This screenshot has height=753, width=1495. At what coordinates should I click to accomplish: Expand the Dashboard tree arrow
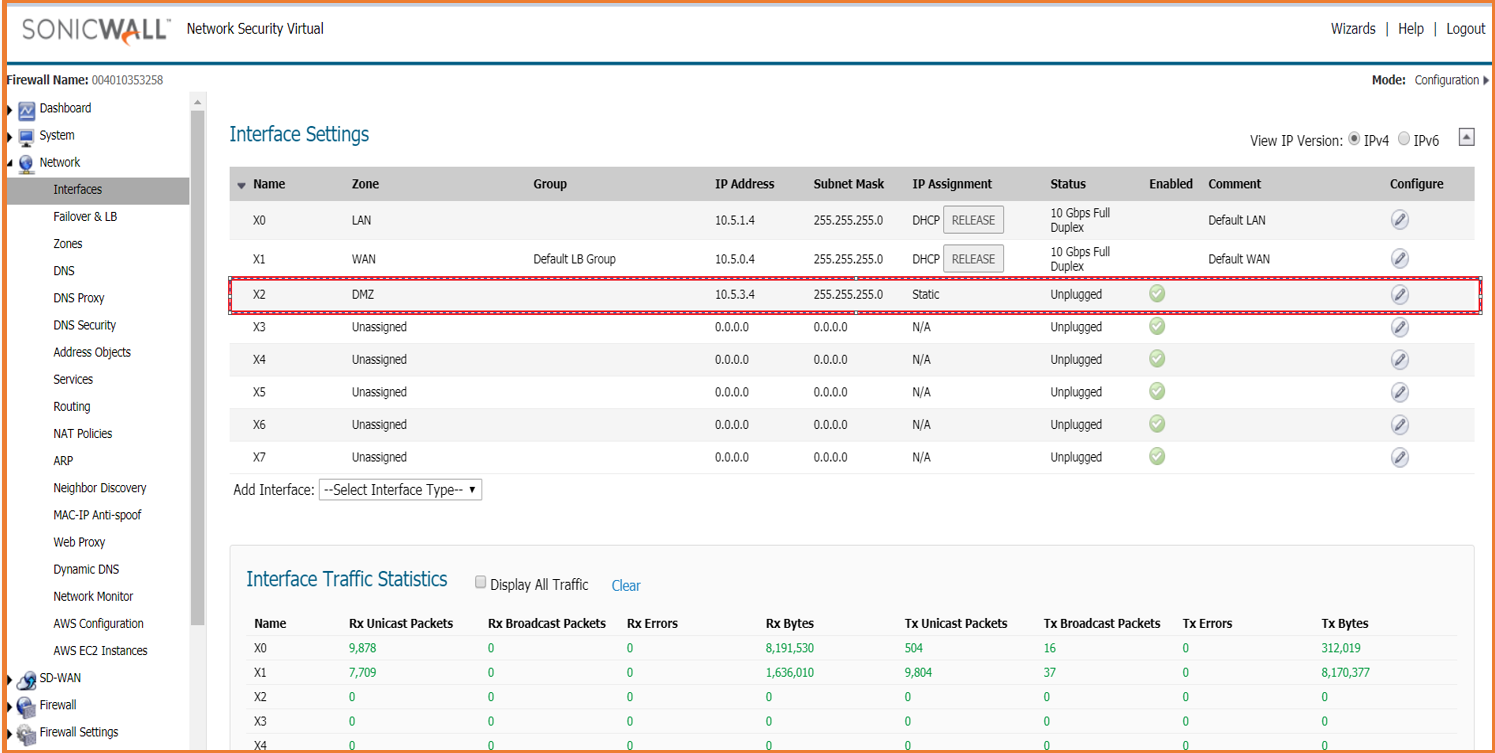(10, 109)
